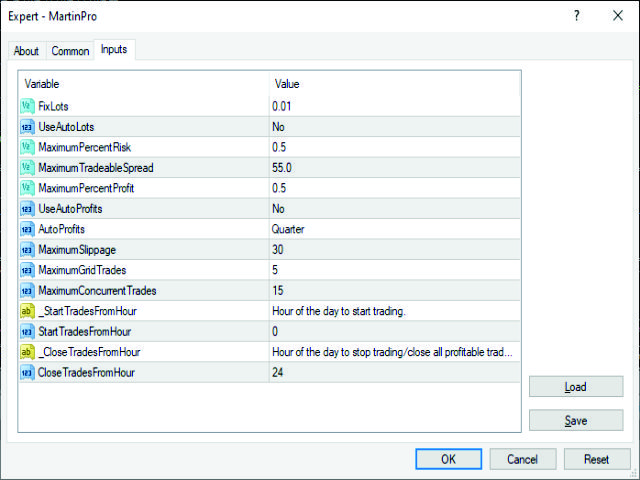Click the MaximumTradeableSpread row icon

pos(27,168)
